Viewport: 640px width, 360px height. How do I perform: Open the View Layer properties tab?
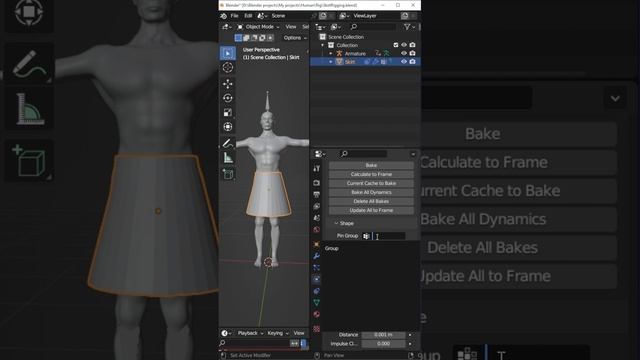point(316,206)
